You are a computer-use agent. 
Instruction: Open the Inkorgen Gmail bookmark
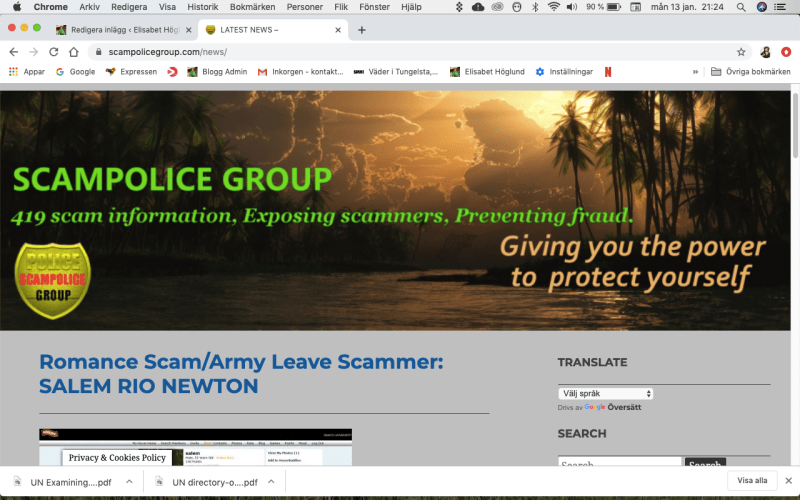[x=301, y=72]
